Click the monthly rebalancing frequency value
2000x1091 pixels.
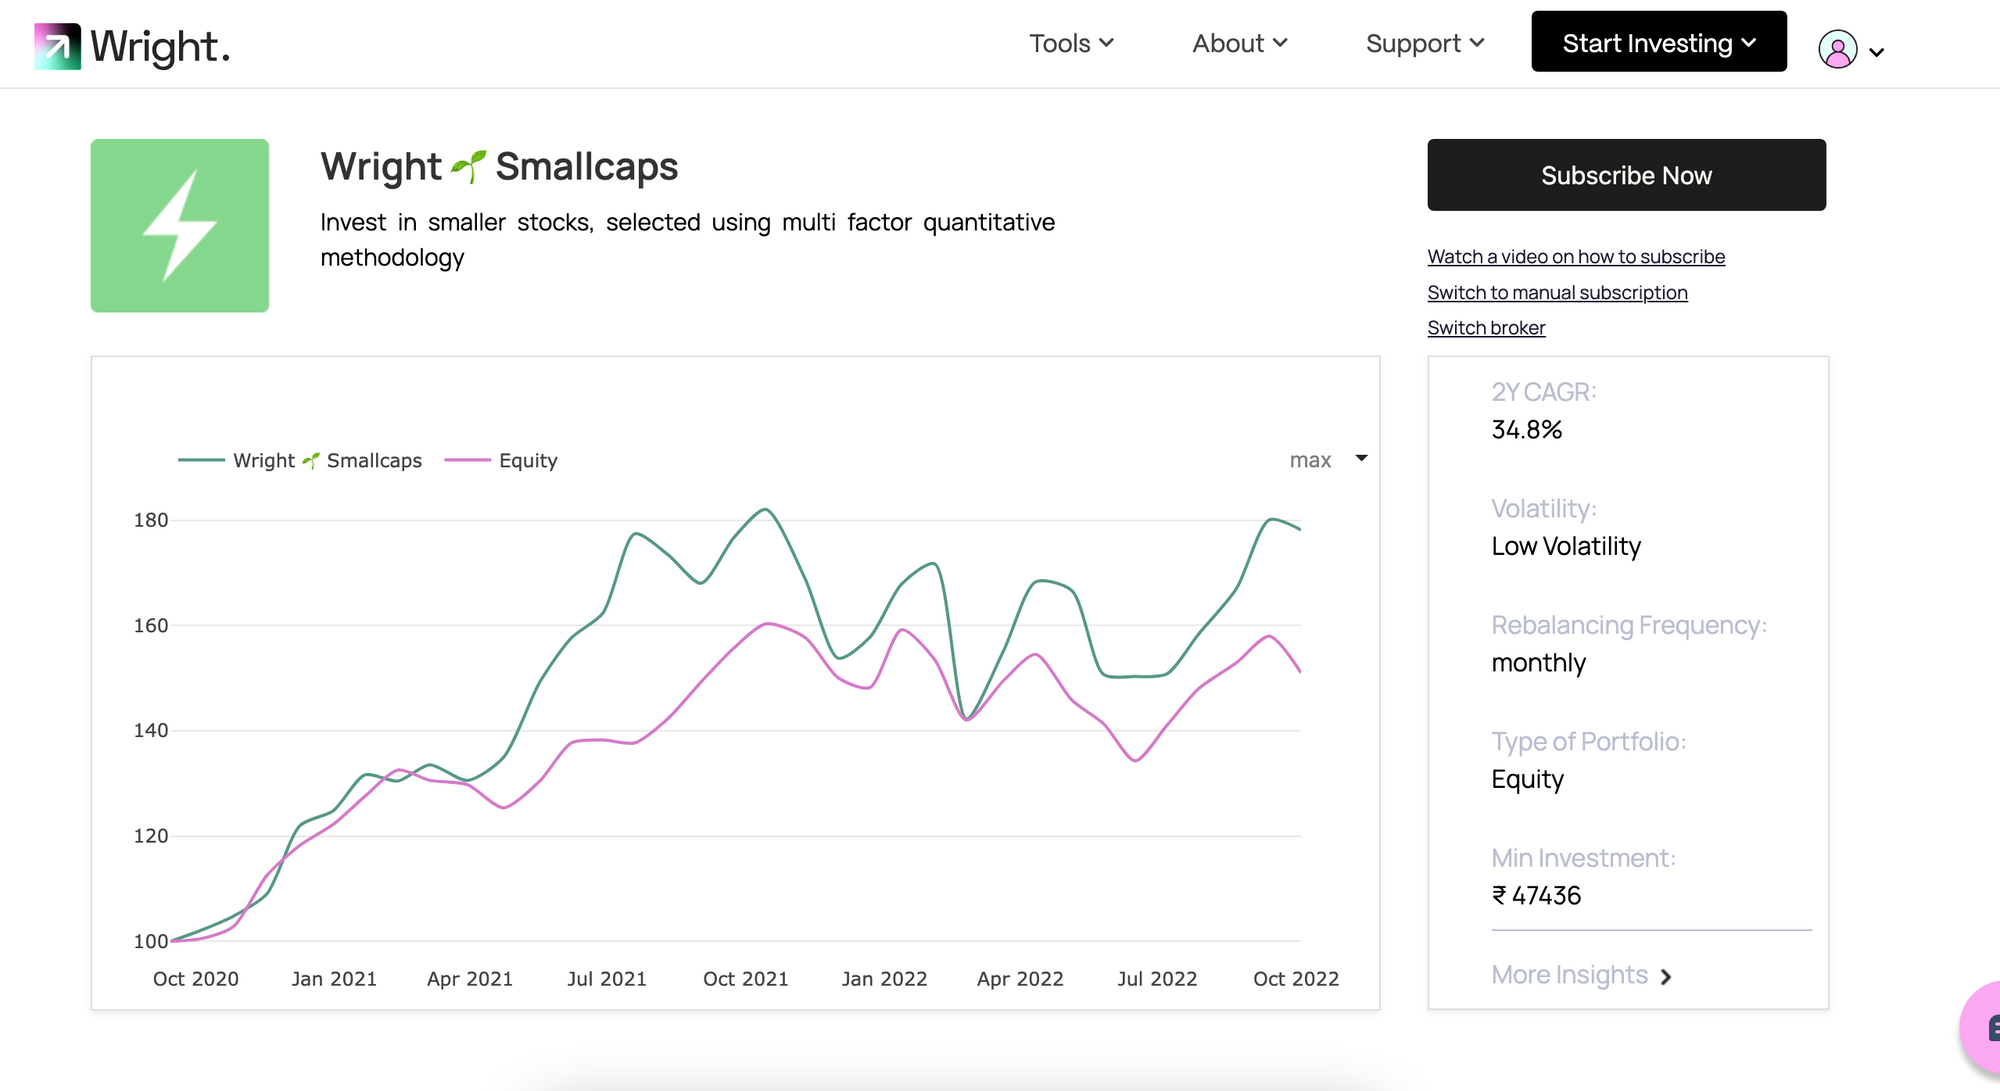1538,663
